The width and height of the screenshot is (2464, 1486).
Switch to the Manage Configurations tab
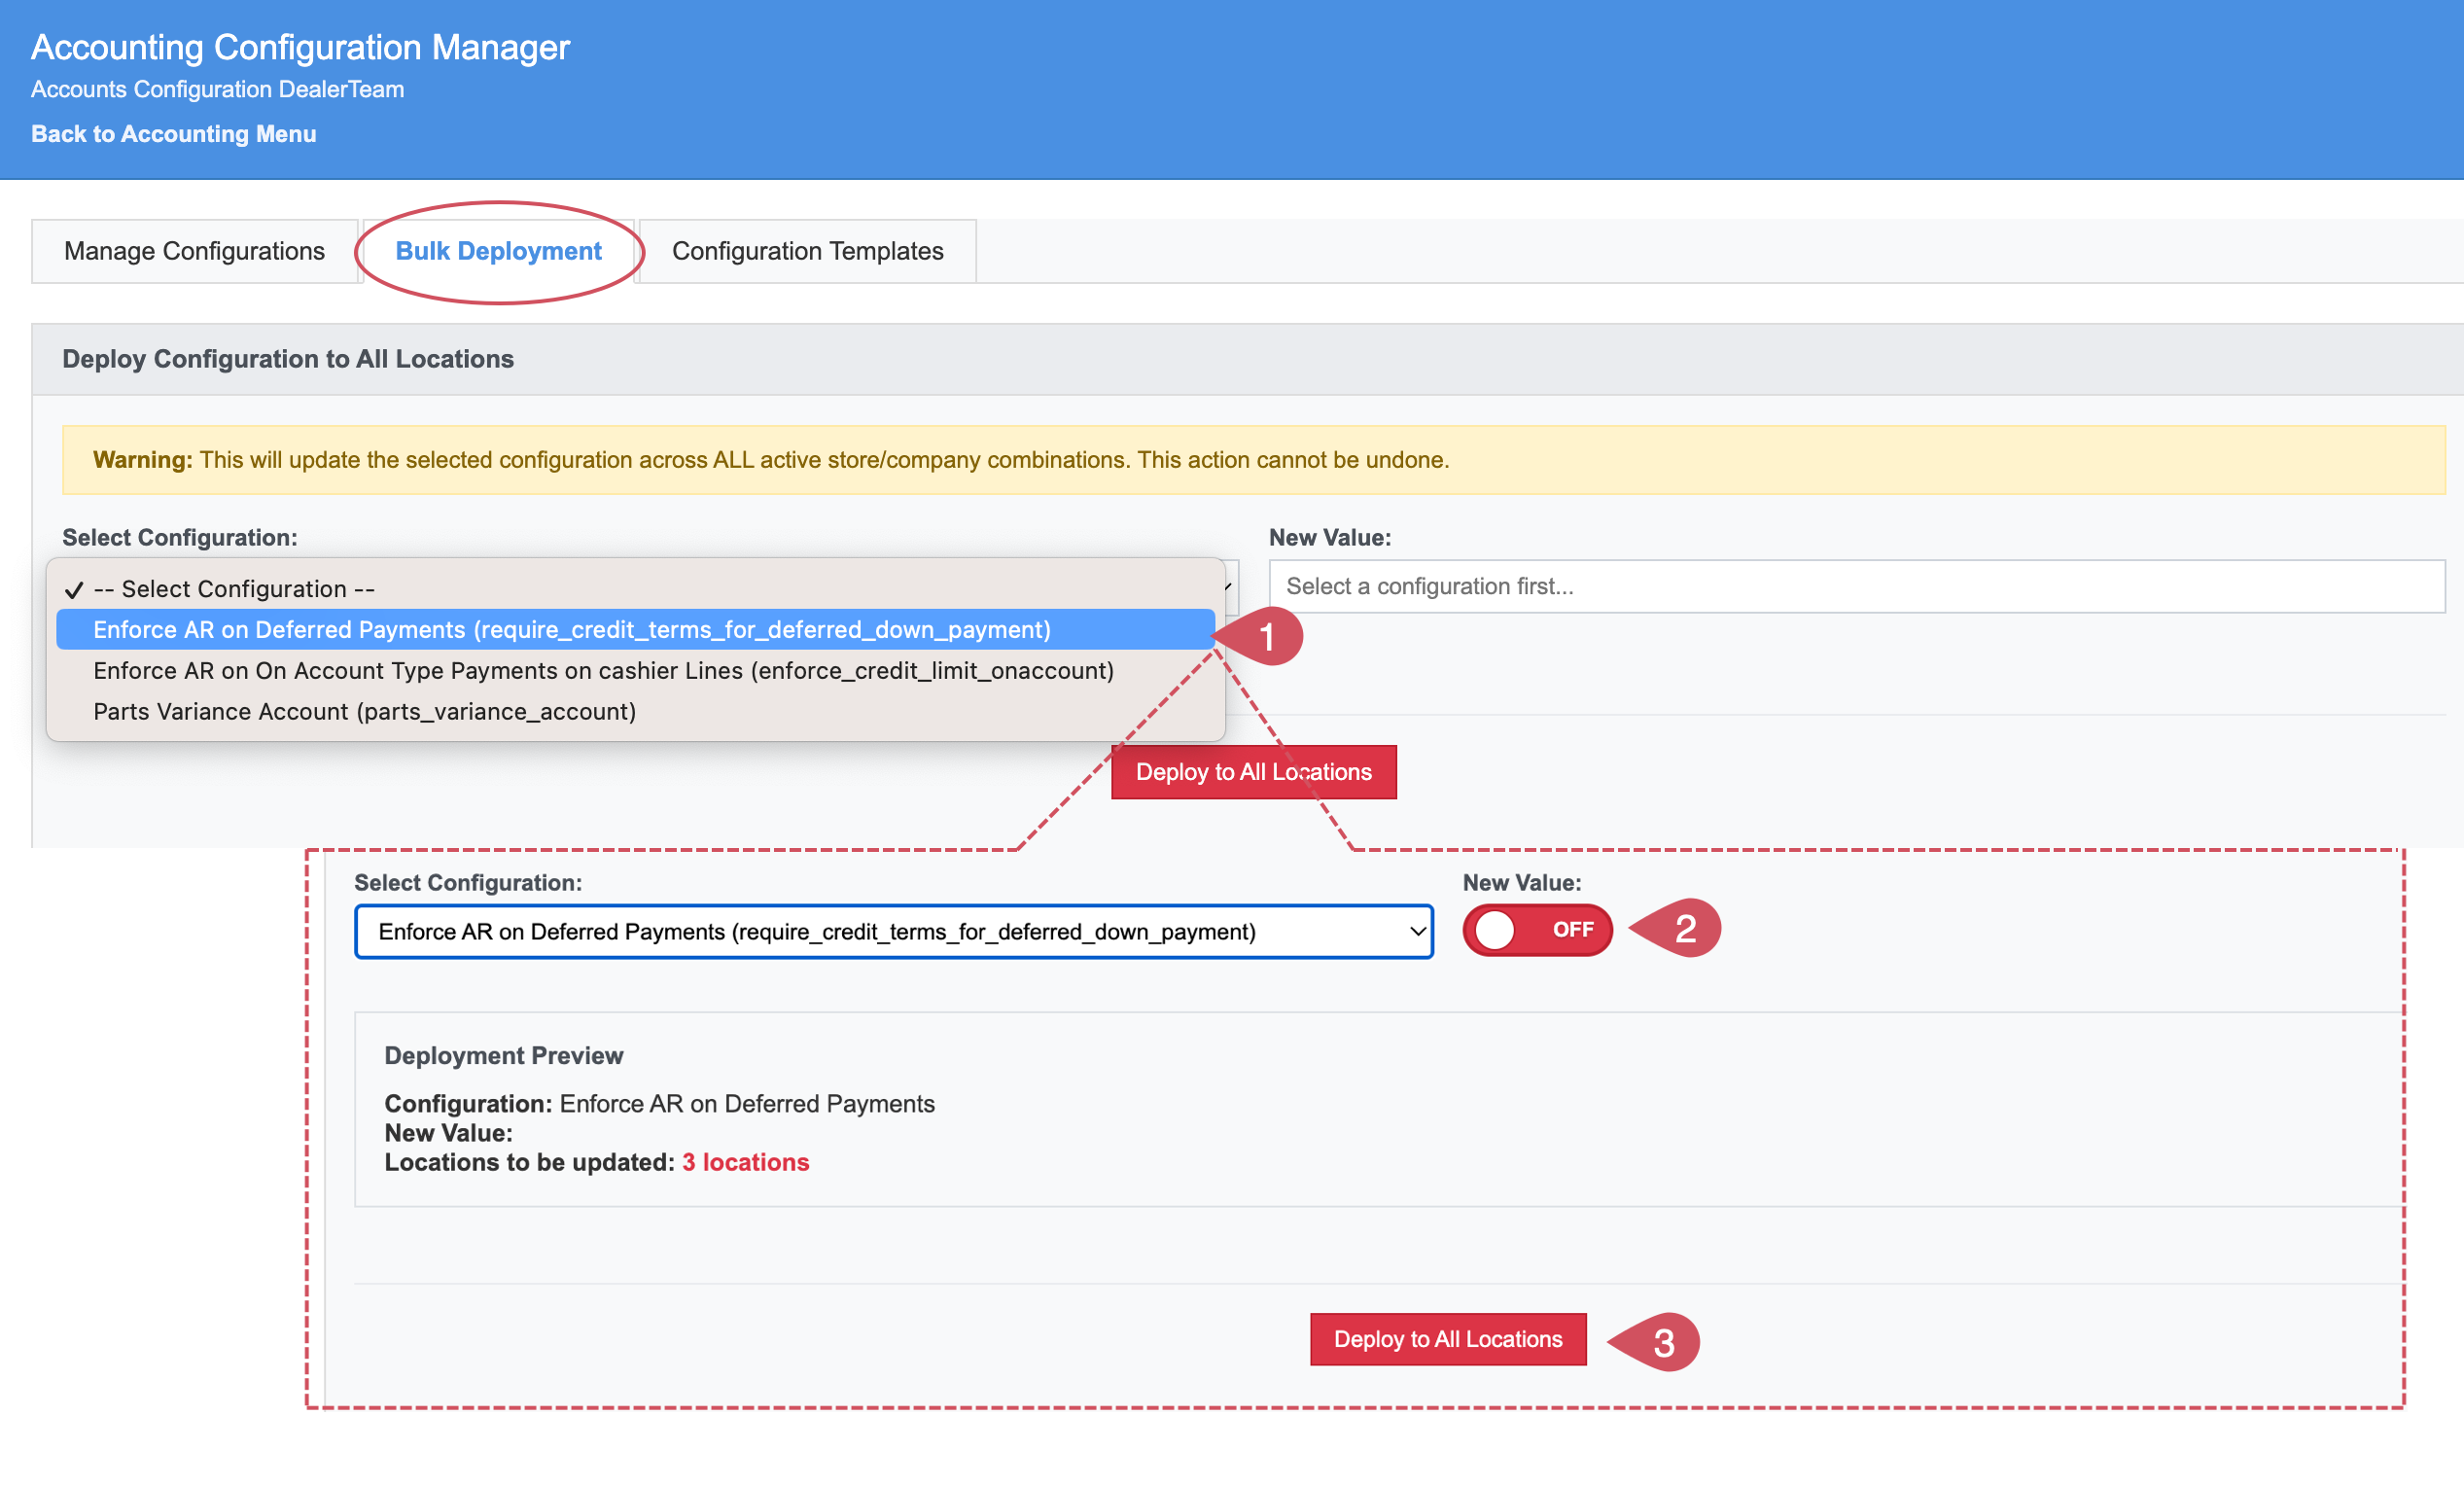pos(194,251)
